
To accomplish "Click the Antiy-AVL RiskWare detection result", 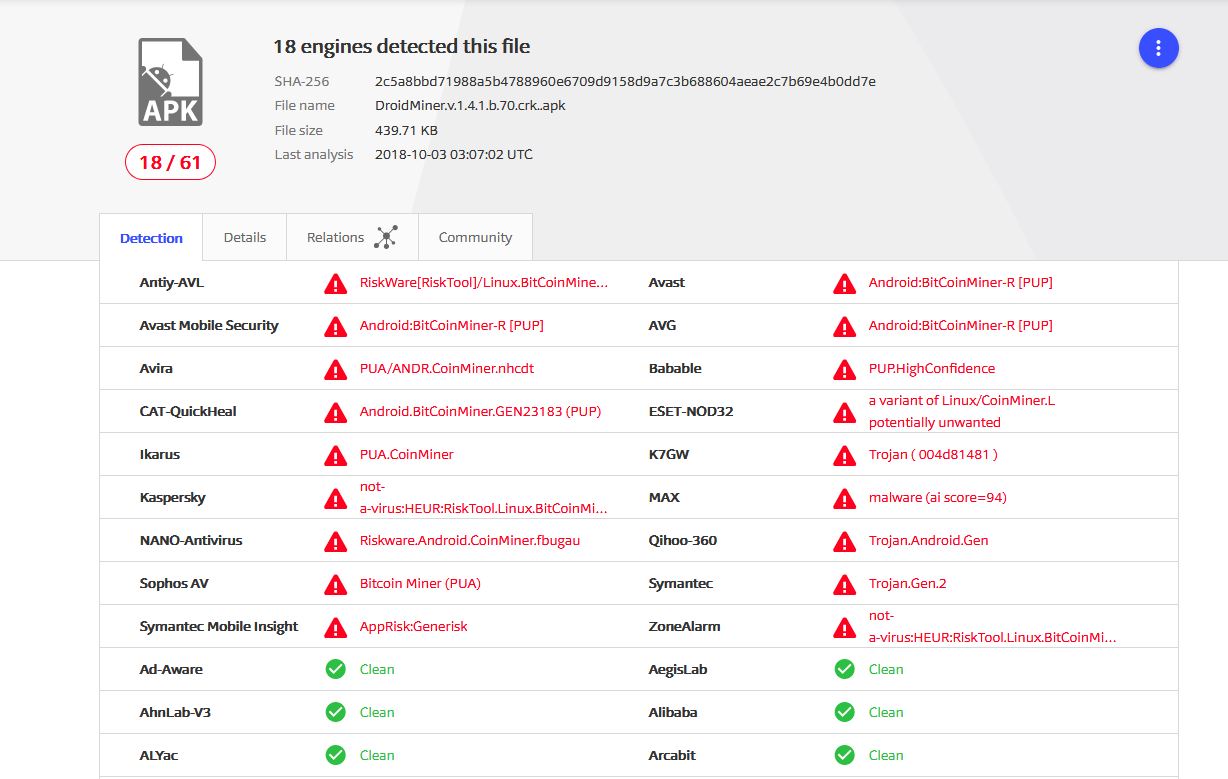I will point(484,283).
